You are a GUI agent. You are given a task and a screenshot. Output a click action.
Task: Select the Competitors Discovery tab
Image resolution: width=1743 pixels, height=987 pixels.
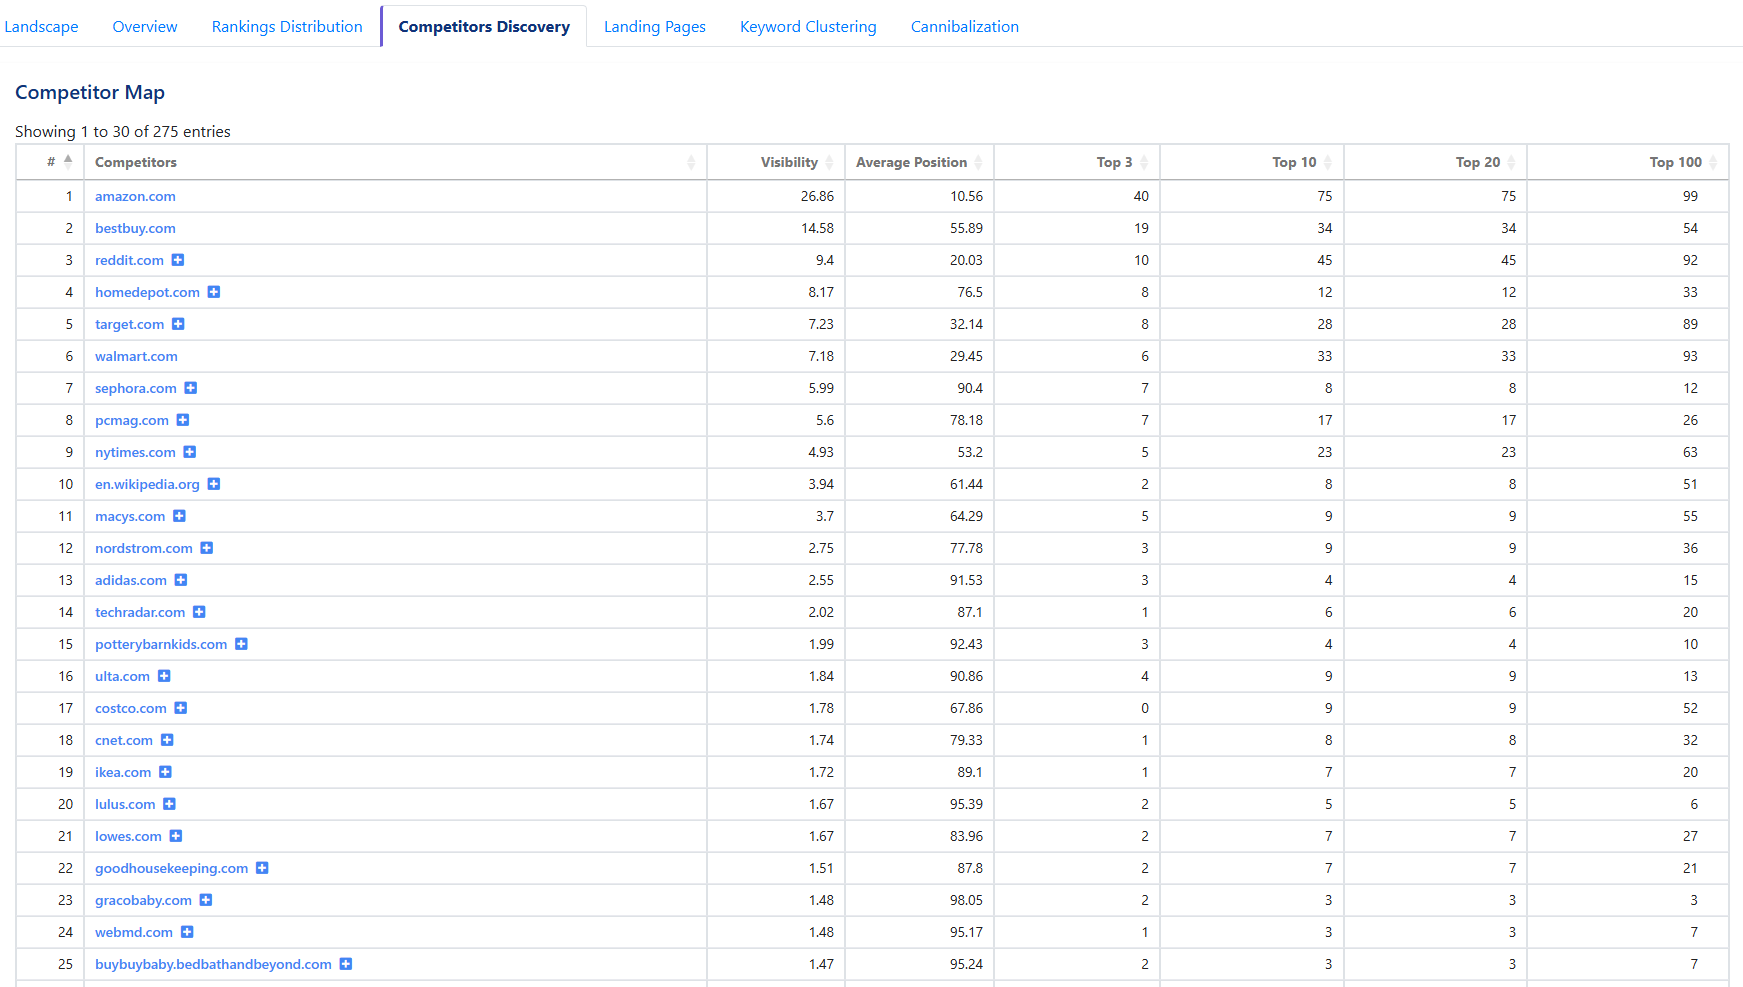click(484, 27)
